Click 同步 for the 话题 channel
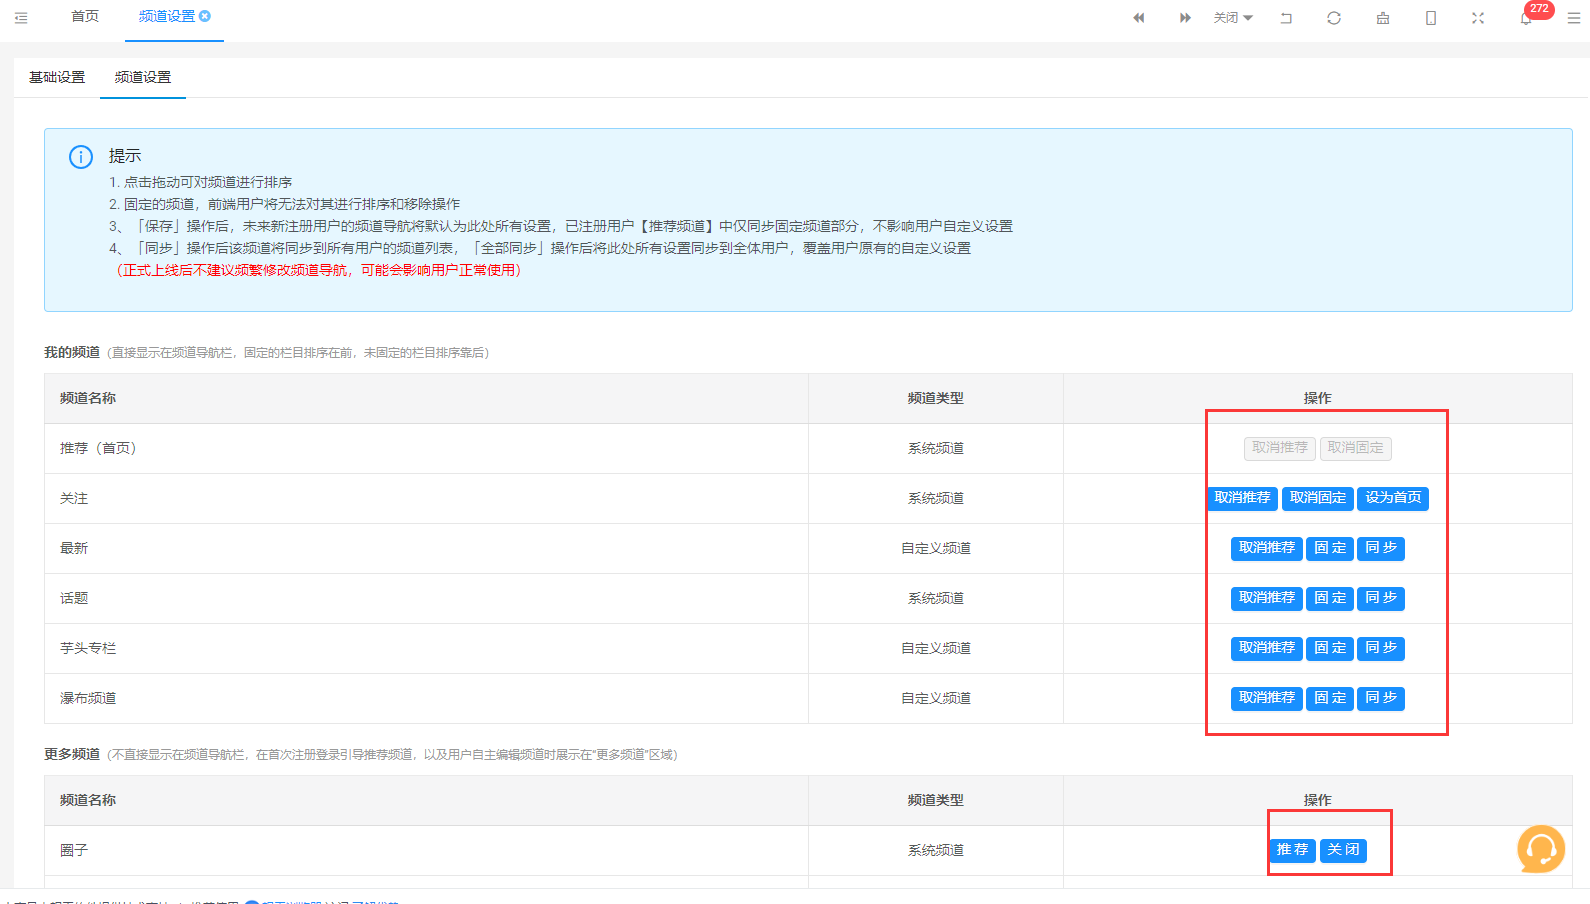1590x904 pixels. click(1381, 598)
